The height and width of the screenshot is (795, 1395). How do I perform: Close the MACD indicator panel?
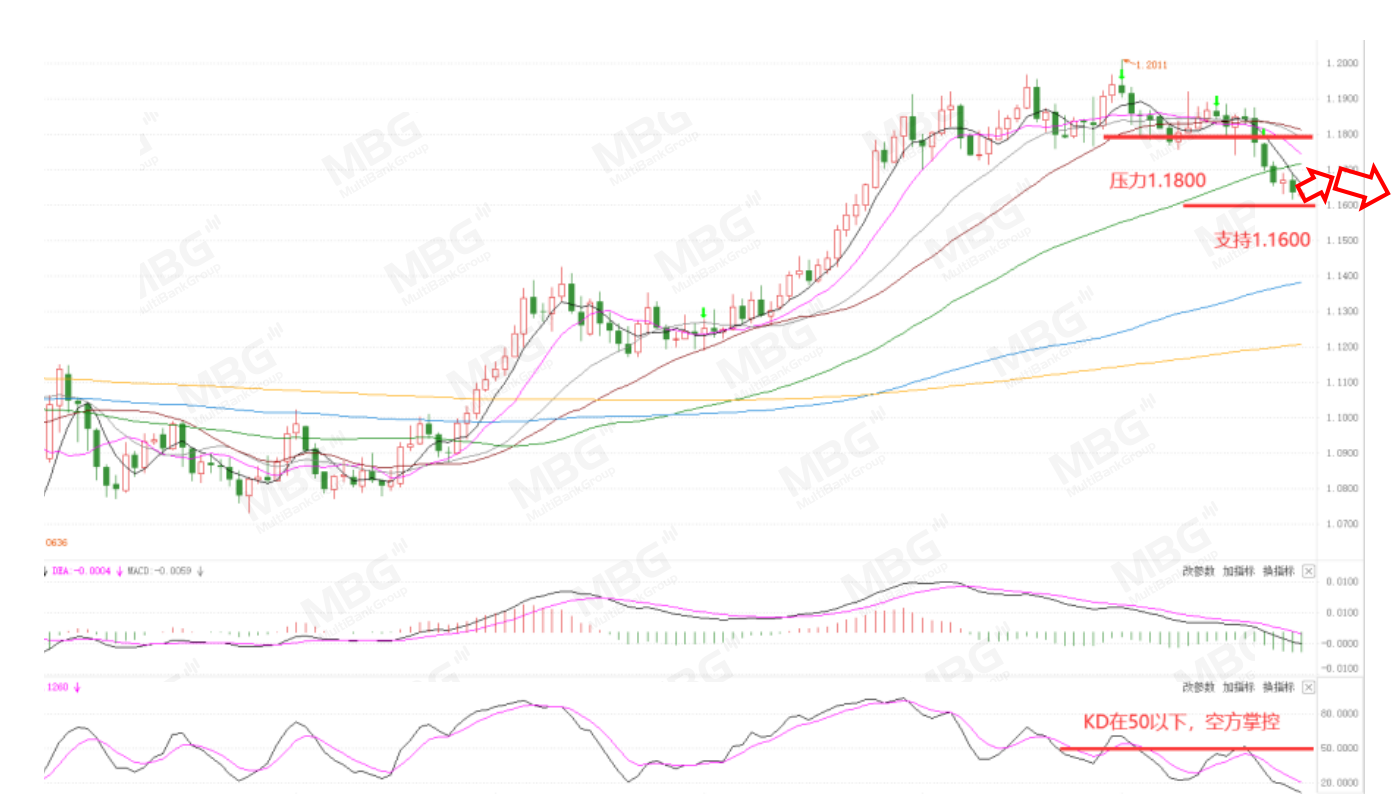click(1308, 572)
